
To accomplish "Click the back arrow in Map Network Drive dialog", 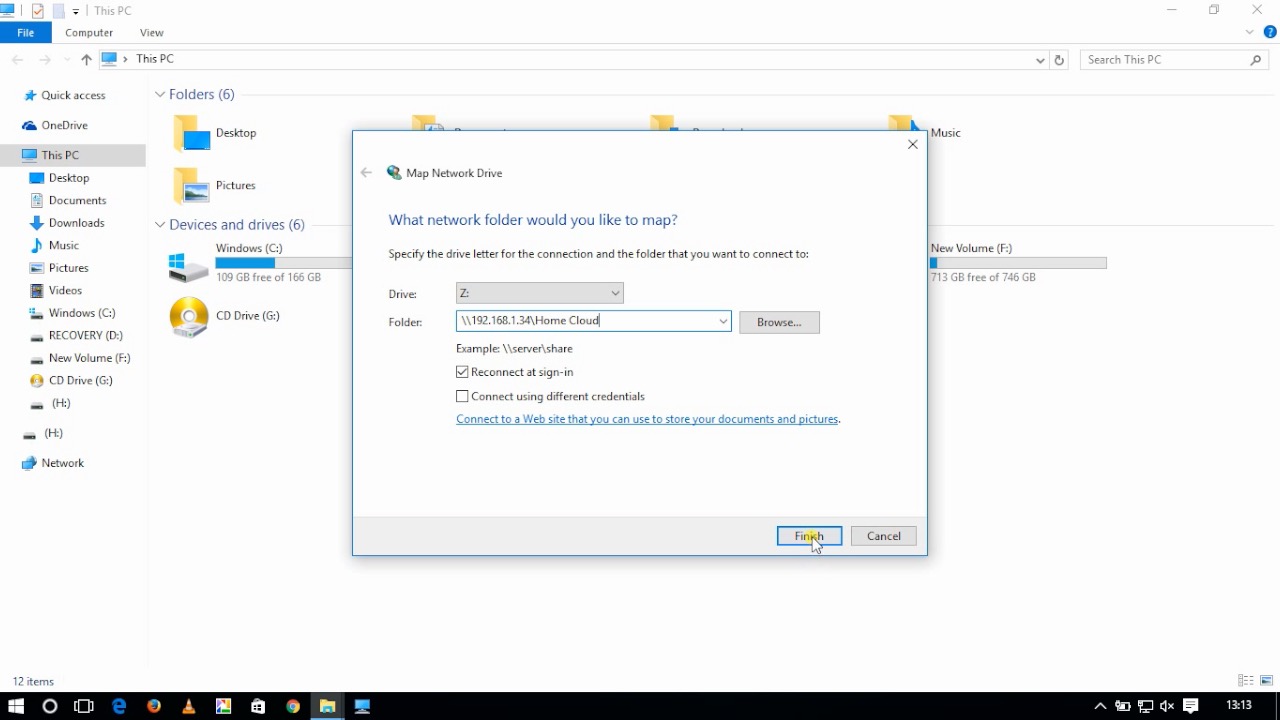I will coord(366,172).
